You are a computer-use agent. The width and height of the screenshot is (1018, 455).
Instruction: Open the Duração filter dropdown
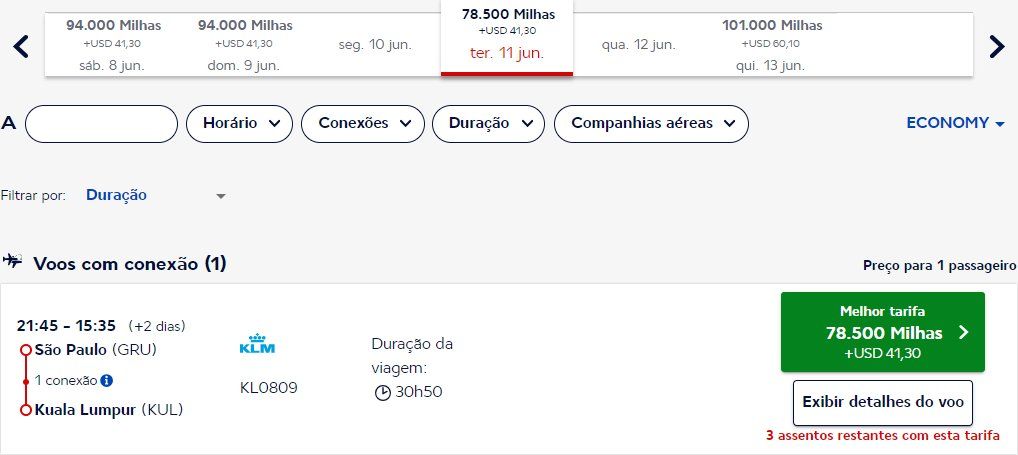click(488, 123)
